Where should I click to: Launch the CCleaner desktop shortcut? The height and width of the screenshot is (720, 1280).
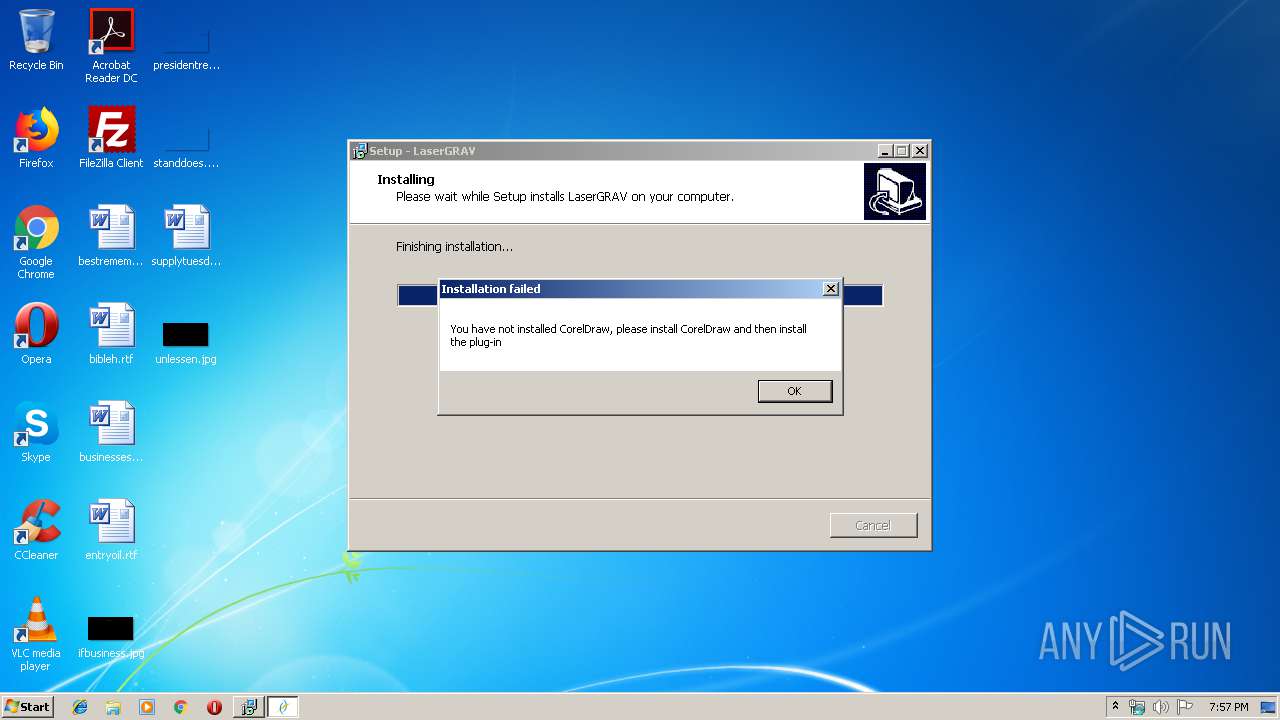(x=36, y=531)
